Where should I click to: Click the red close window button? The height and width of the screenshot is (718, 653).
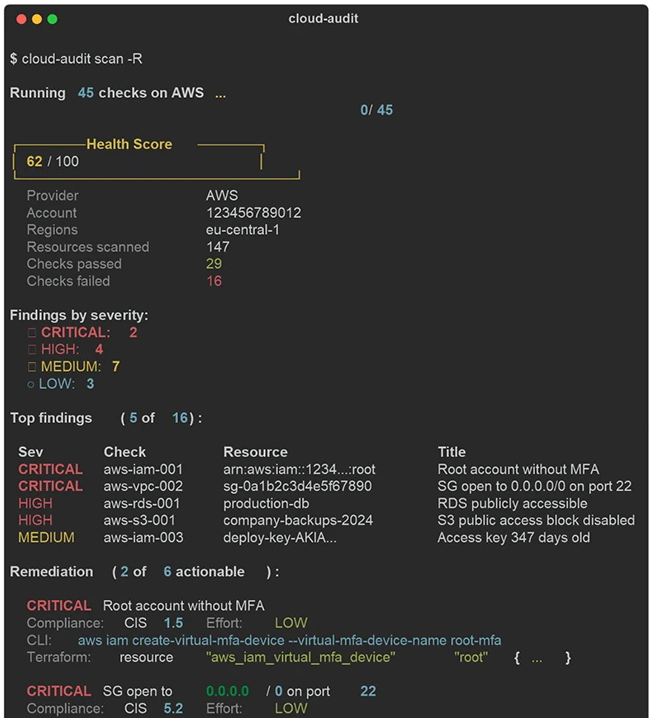coord(21,19)
